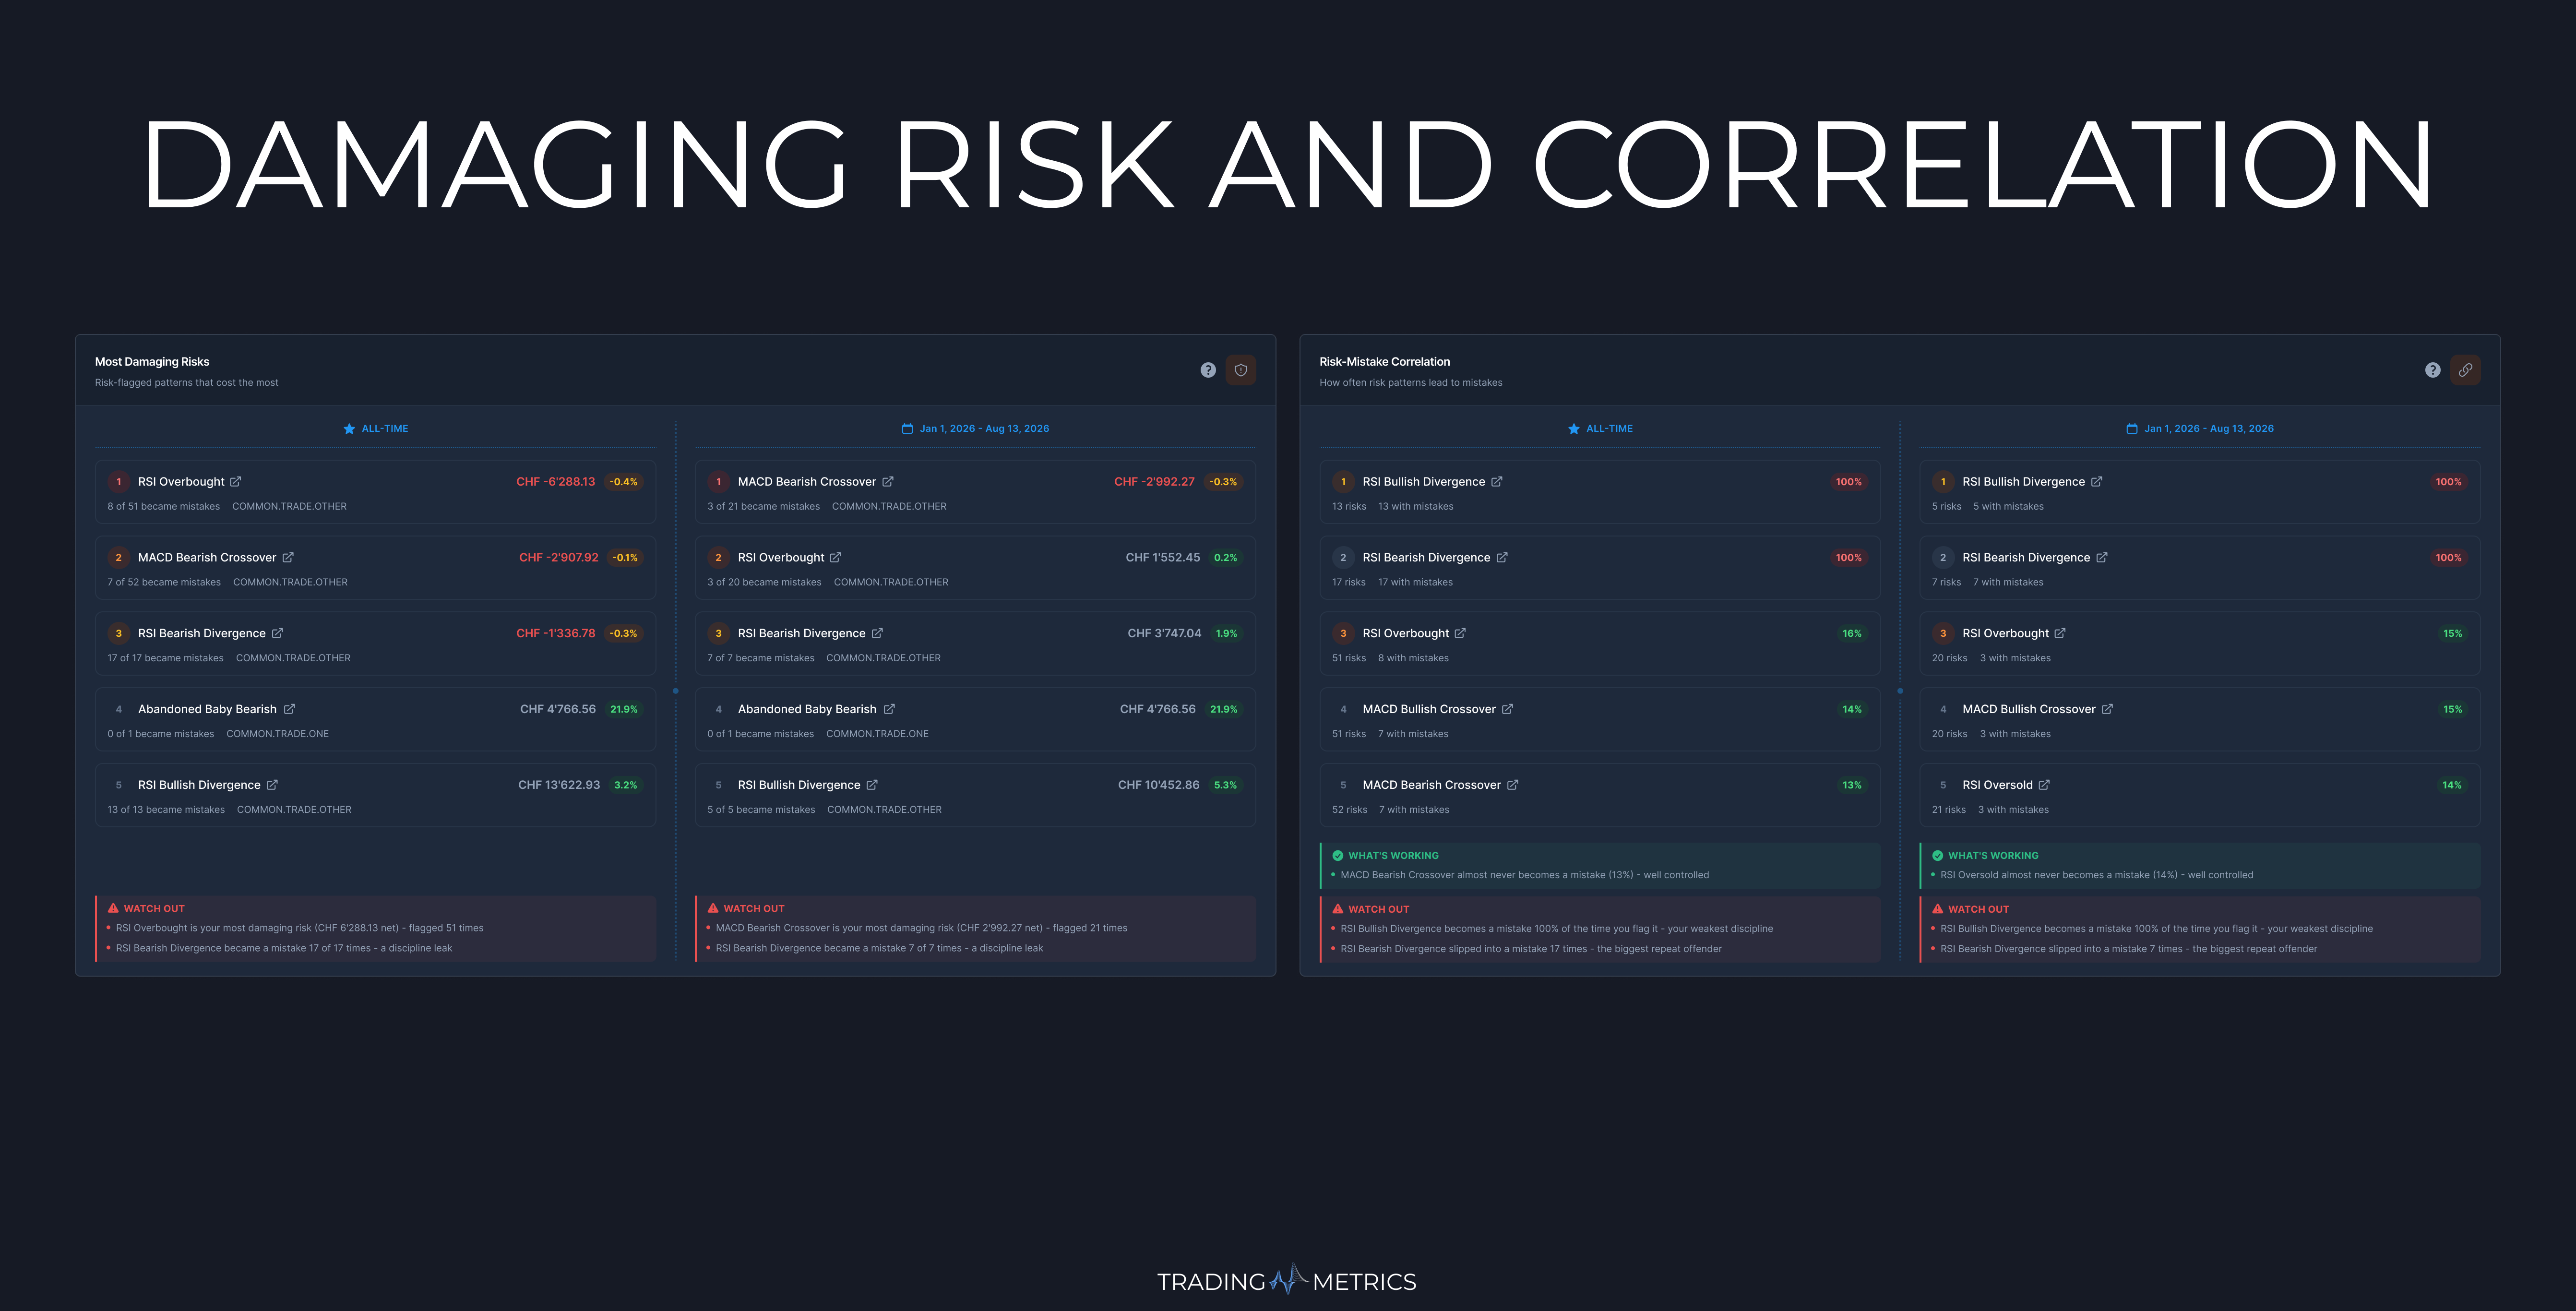The image size is (2576, 1311).
Task: Open RSI Bearish Divergence link in 2026 correlation
Action: [x=2102, y=558]
